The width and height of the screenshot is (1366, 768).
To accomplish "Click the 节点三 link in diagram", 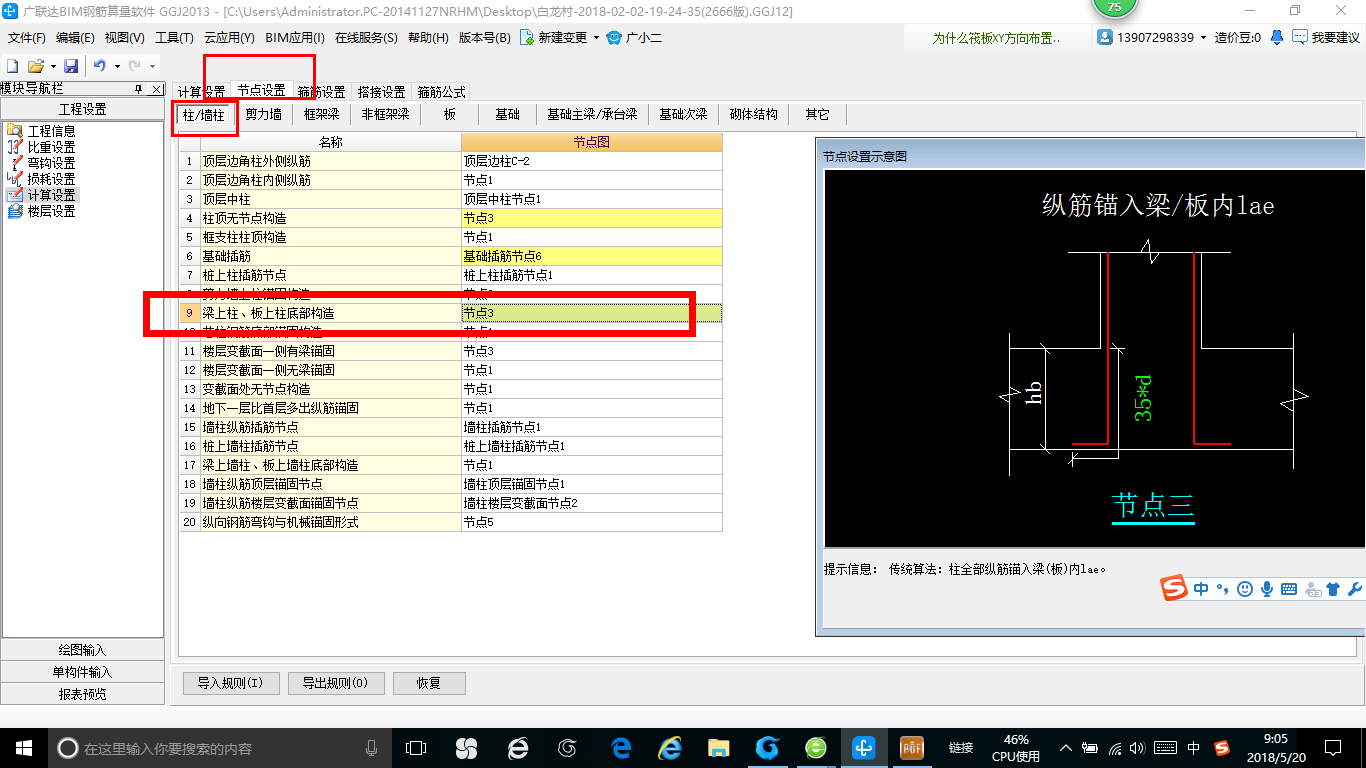I will click(1153, 505).
